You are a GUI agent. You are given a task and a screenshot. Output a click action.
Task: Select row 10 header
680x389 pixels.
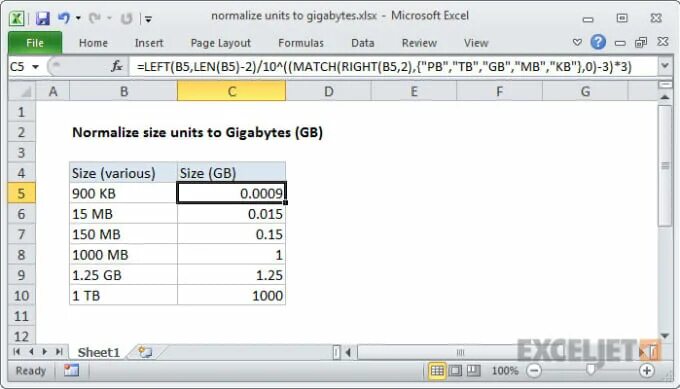[x=22, y=296]
